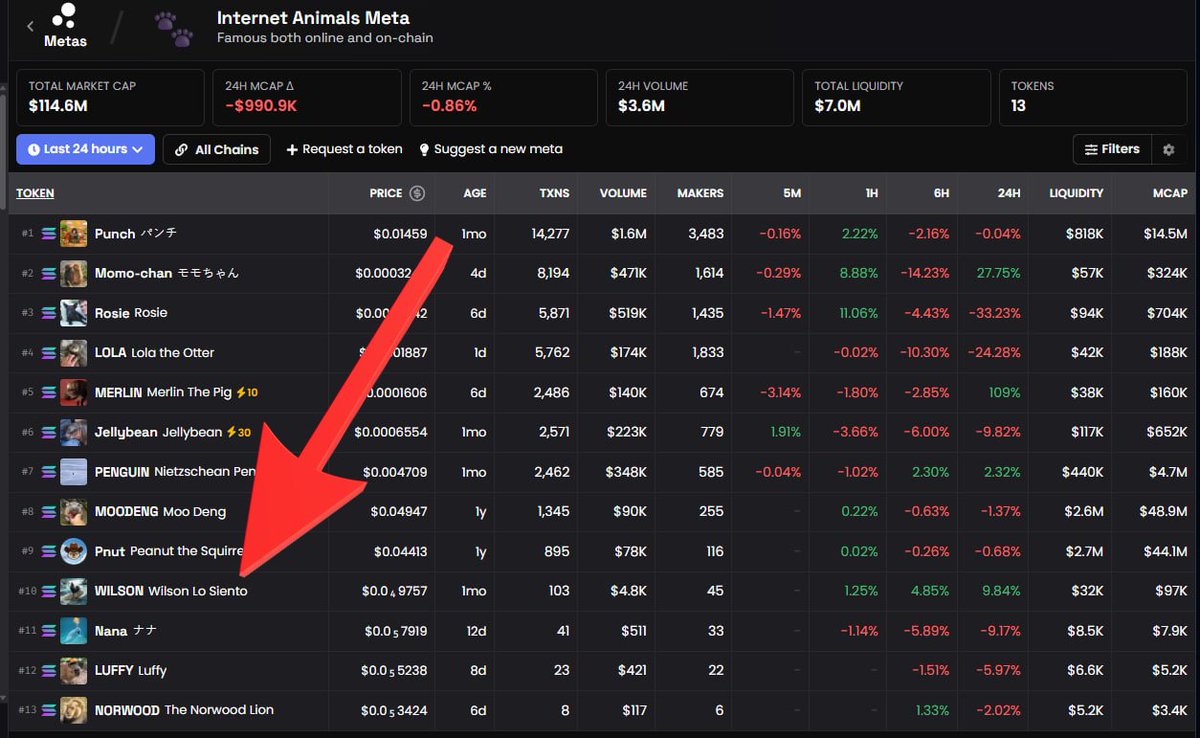Click the Rosie token avatar

point(73,313)
